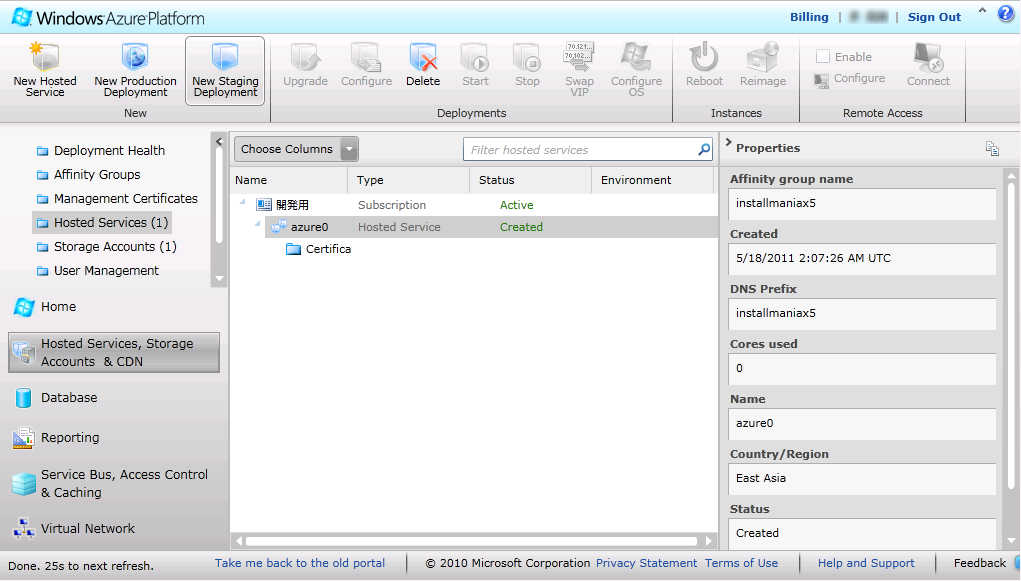Copy properties using the Properties panel icon
Image resolution: width=1021 pixels, height=581 pixels.
(x=992, y=149)
